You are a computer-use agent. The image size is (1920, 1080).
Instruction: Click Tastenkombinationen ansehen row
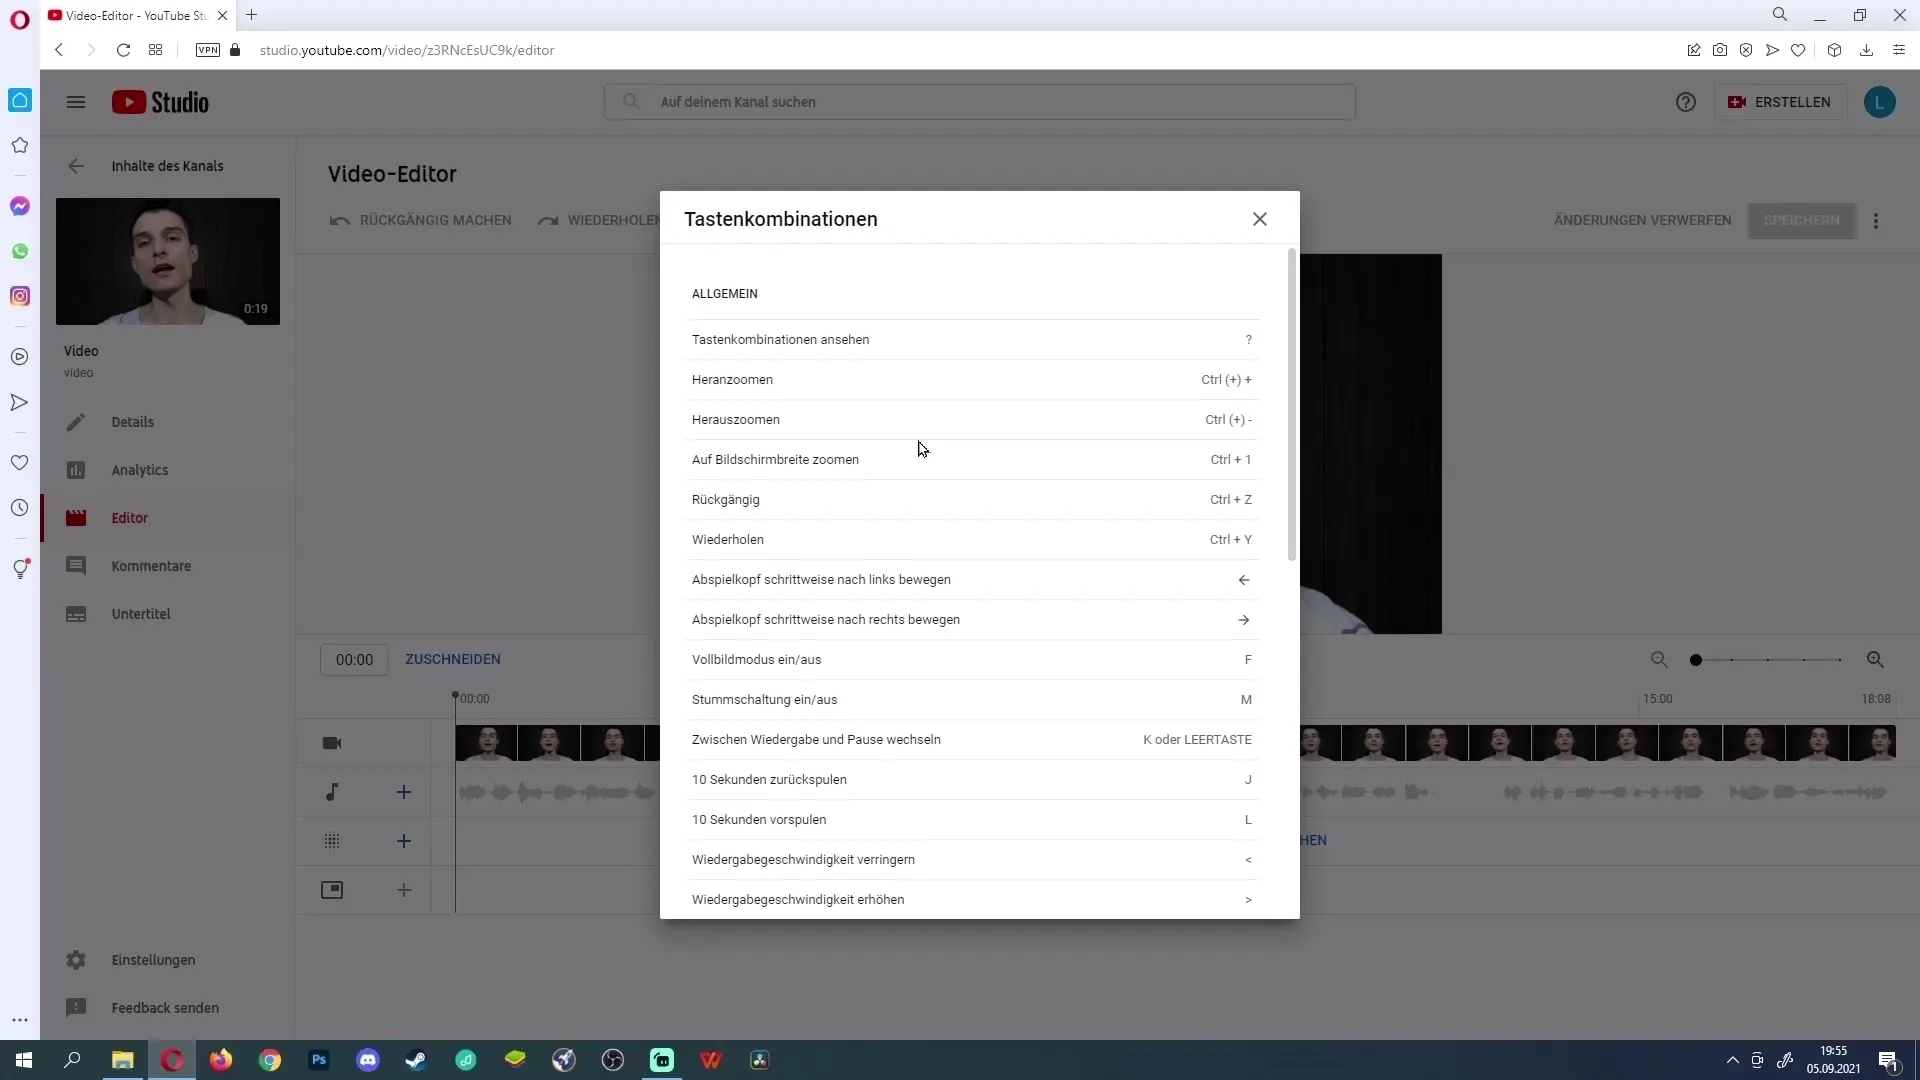coord(972,340)
